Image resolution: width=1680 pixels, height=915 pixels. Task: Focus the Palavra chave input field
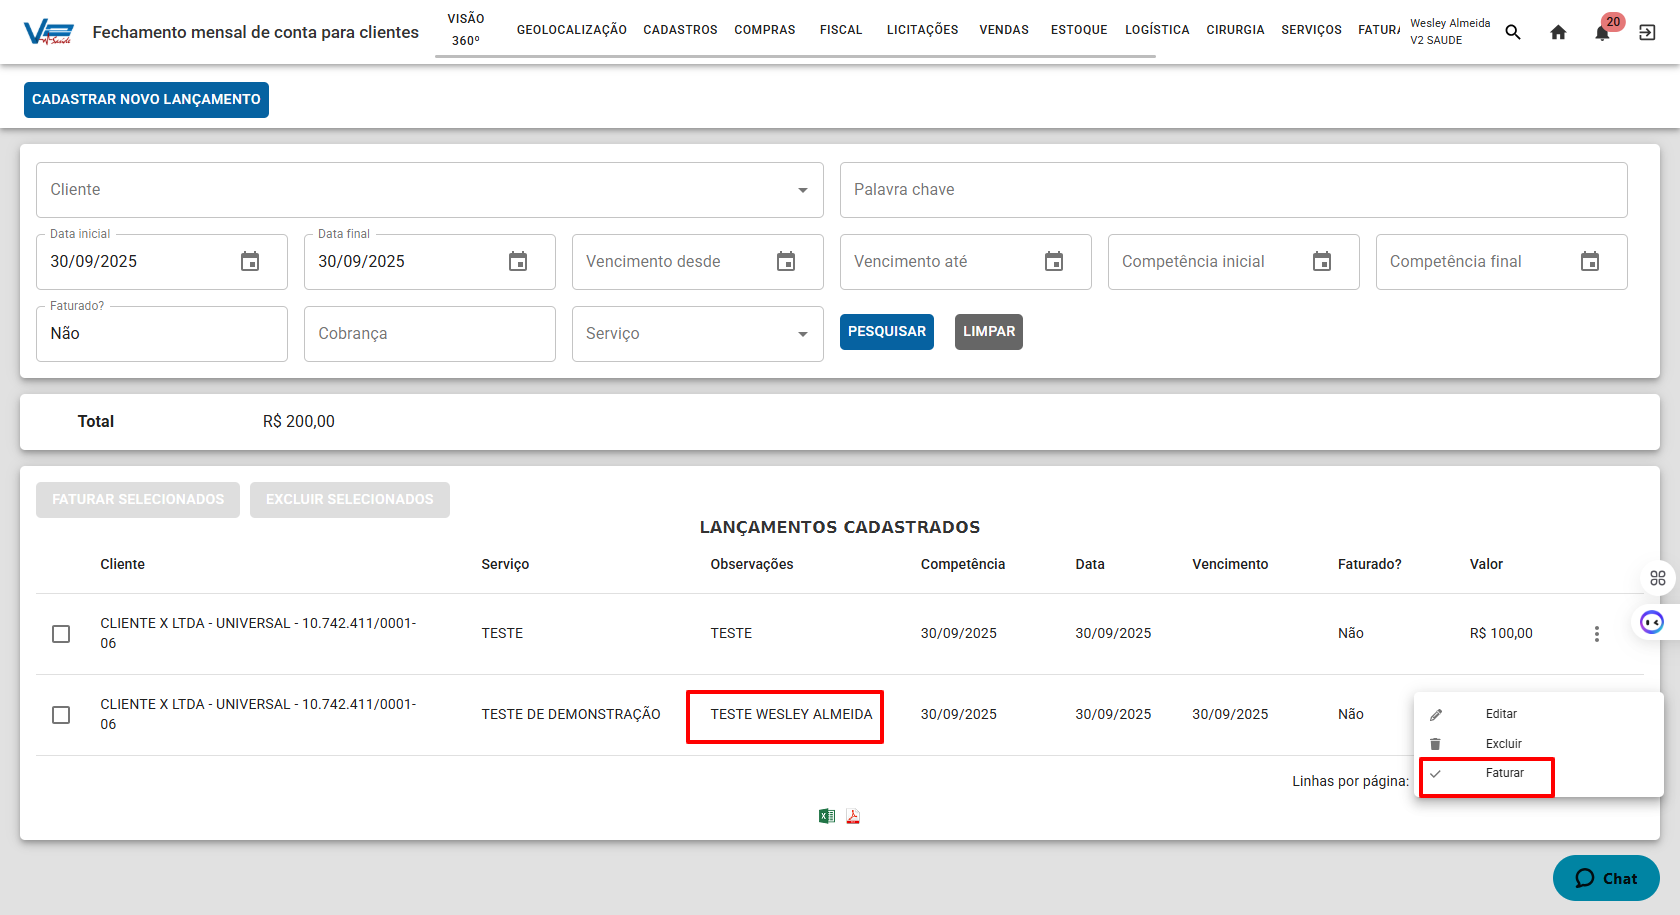coord(1233,190)
